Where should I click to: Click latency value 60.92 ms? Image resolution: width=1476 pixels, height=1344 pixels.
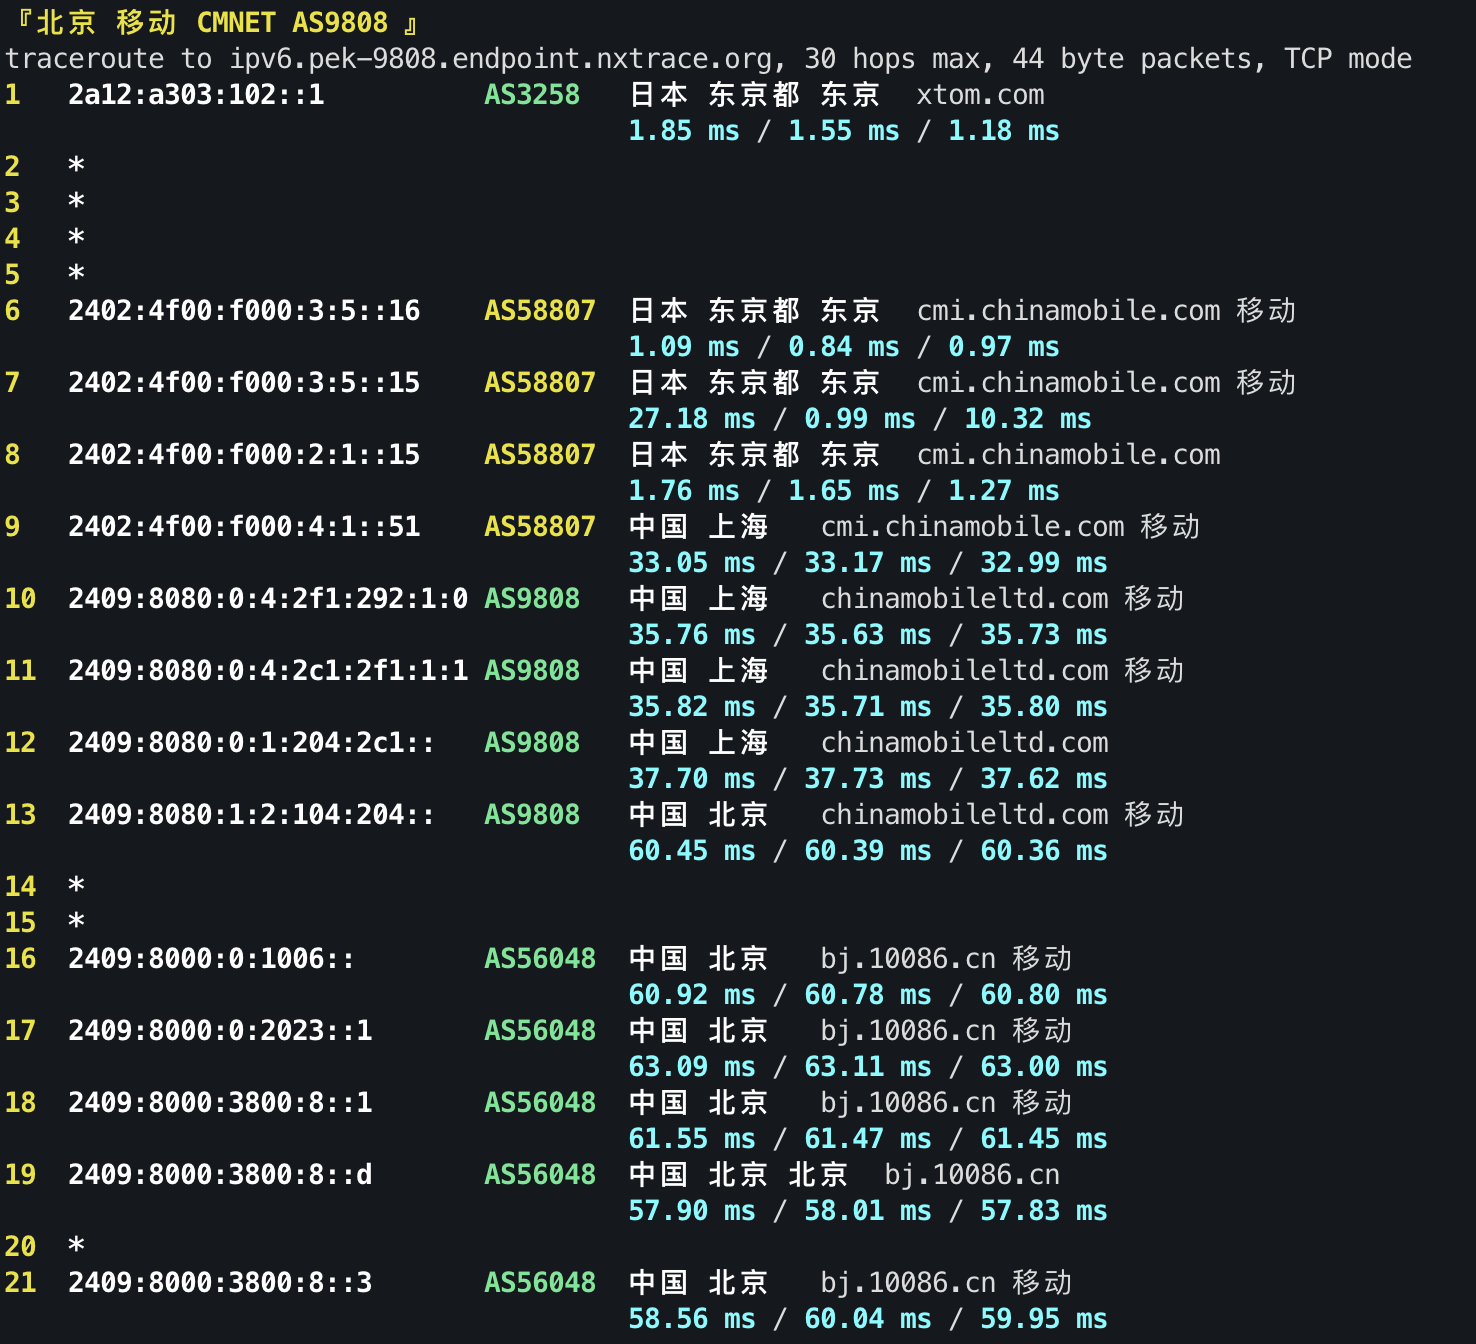(x=692, y=995)
